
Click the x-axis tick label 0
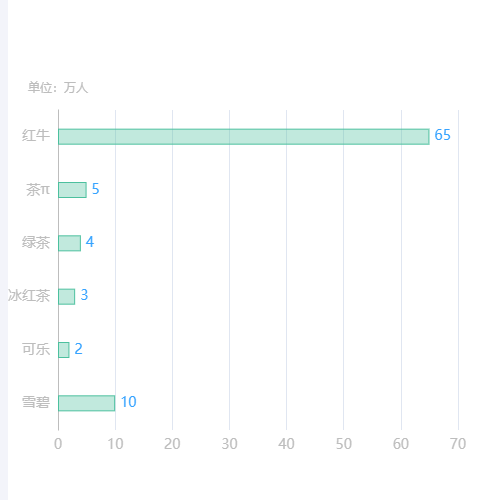pyautogui.click(x=58, y=444)
